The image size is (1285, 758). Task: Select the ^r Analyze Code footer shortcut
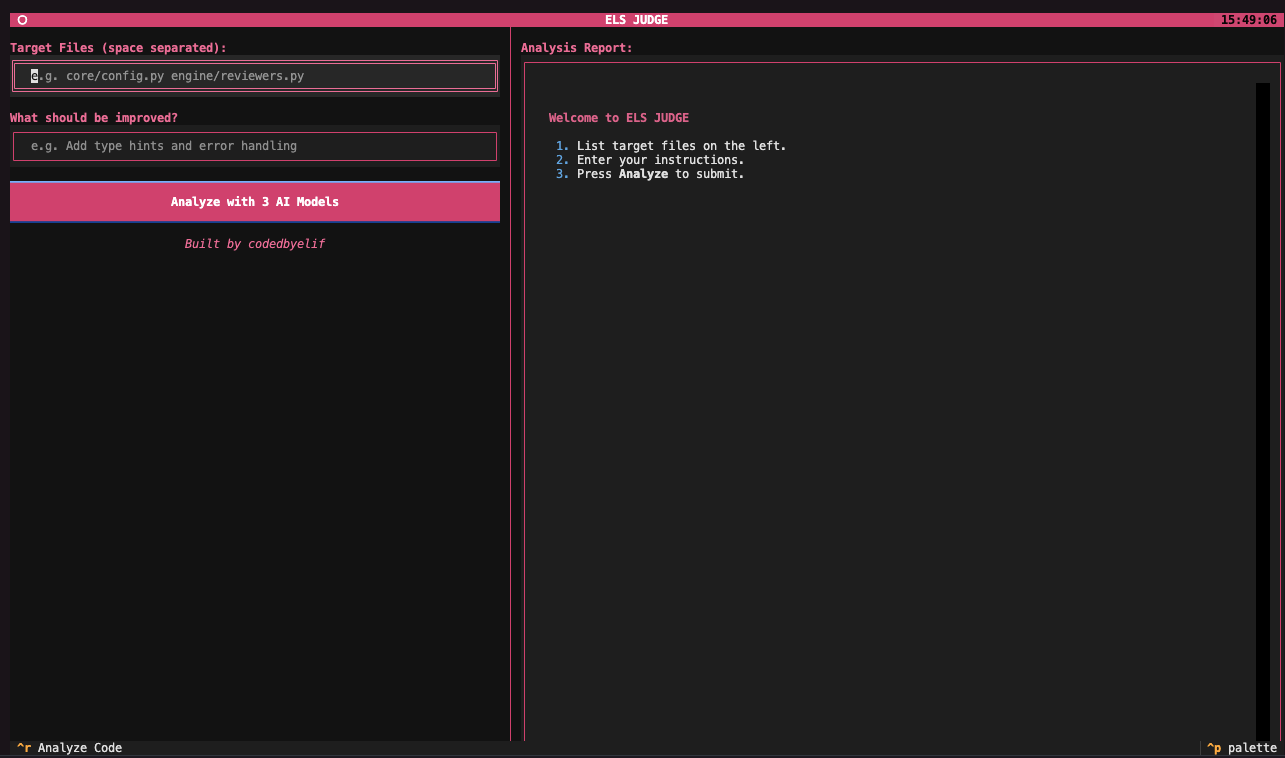(70, 748)
